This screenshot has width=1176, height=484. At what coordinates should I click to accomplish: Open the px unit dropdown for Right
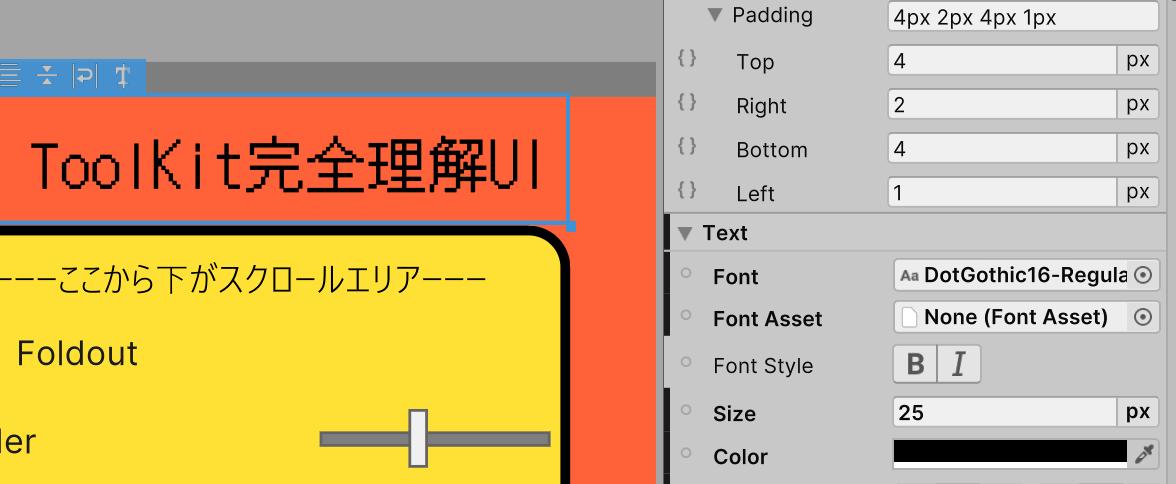click(x=1138, y=104)
